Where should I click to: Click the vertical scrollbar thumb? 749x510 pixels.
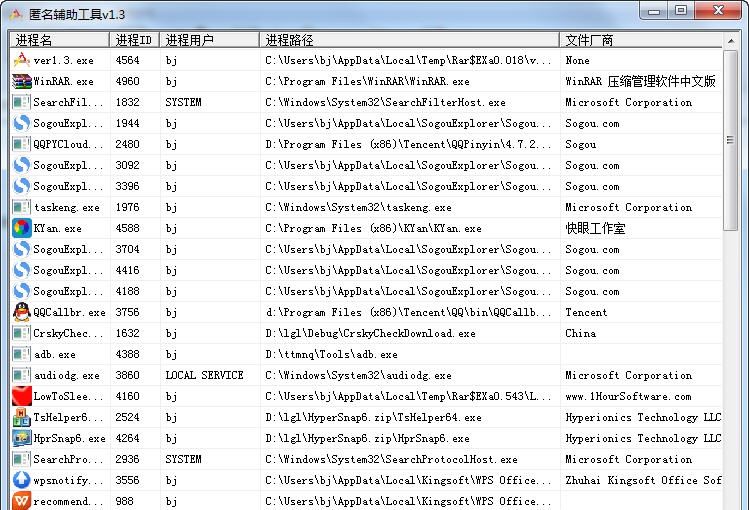point(730,140)
